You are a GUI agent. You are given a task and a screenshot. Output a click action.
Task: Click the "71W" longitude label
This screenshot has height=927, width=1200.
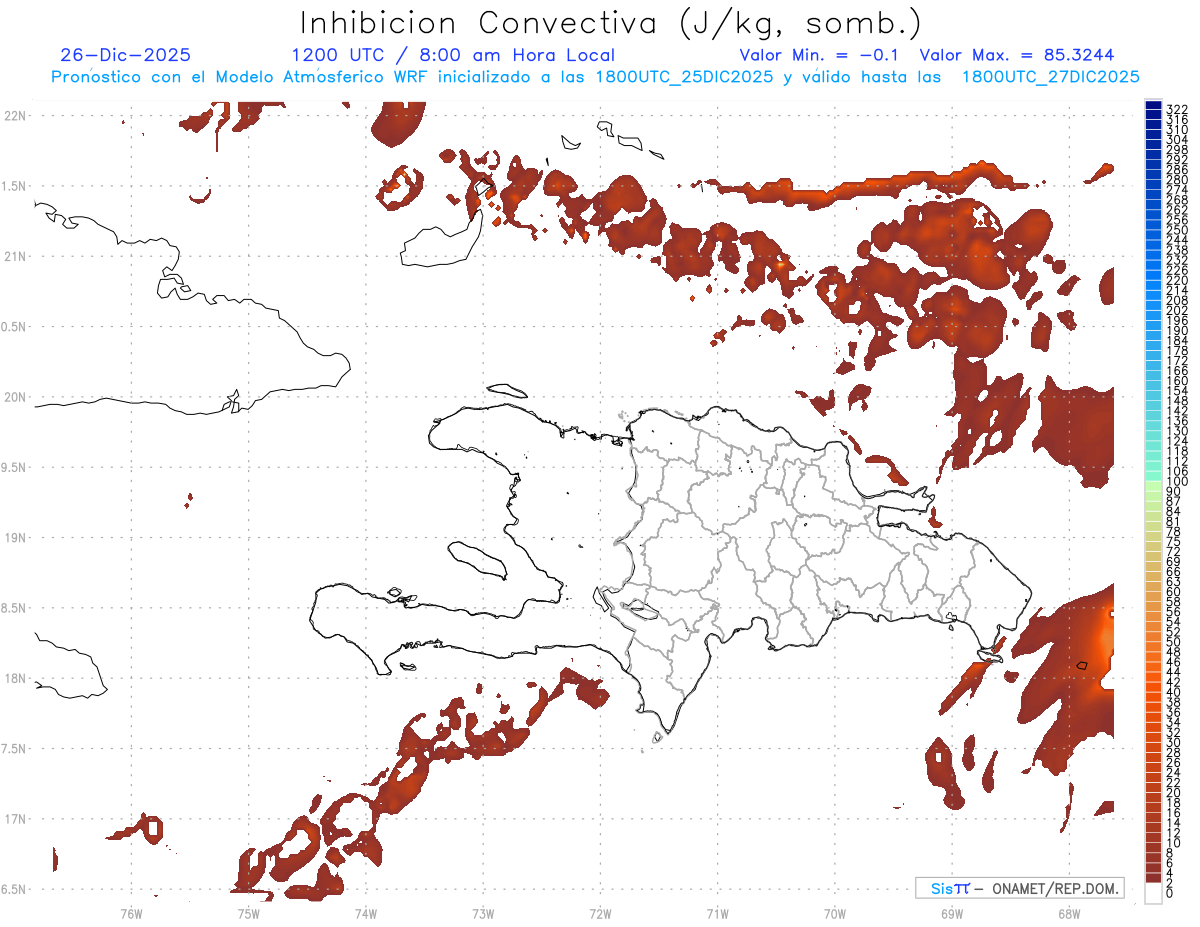(x=717, y=913)
